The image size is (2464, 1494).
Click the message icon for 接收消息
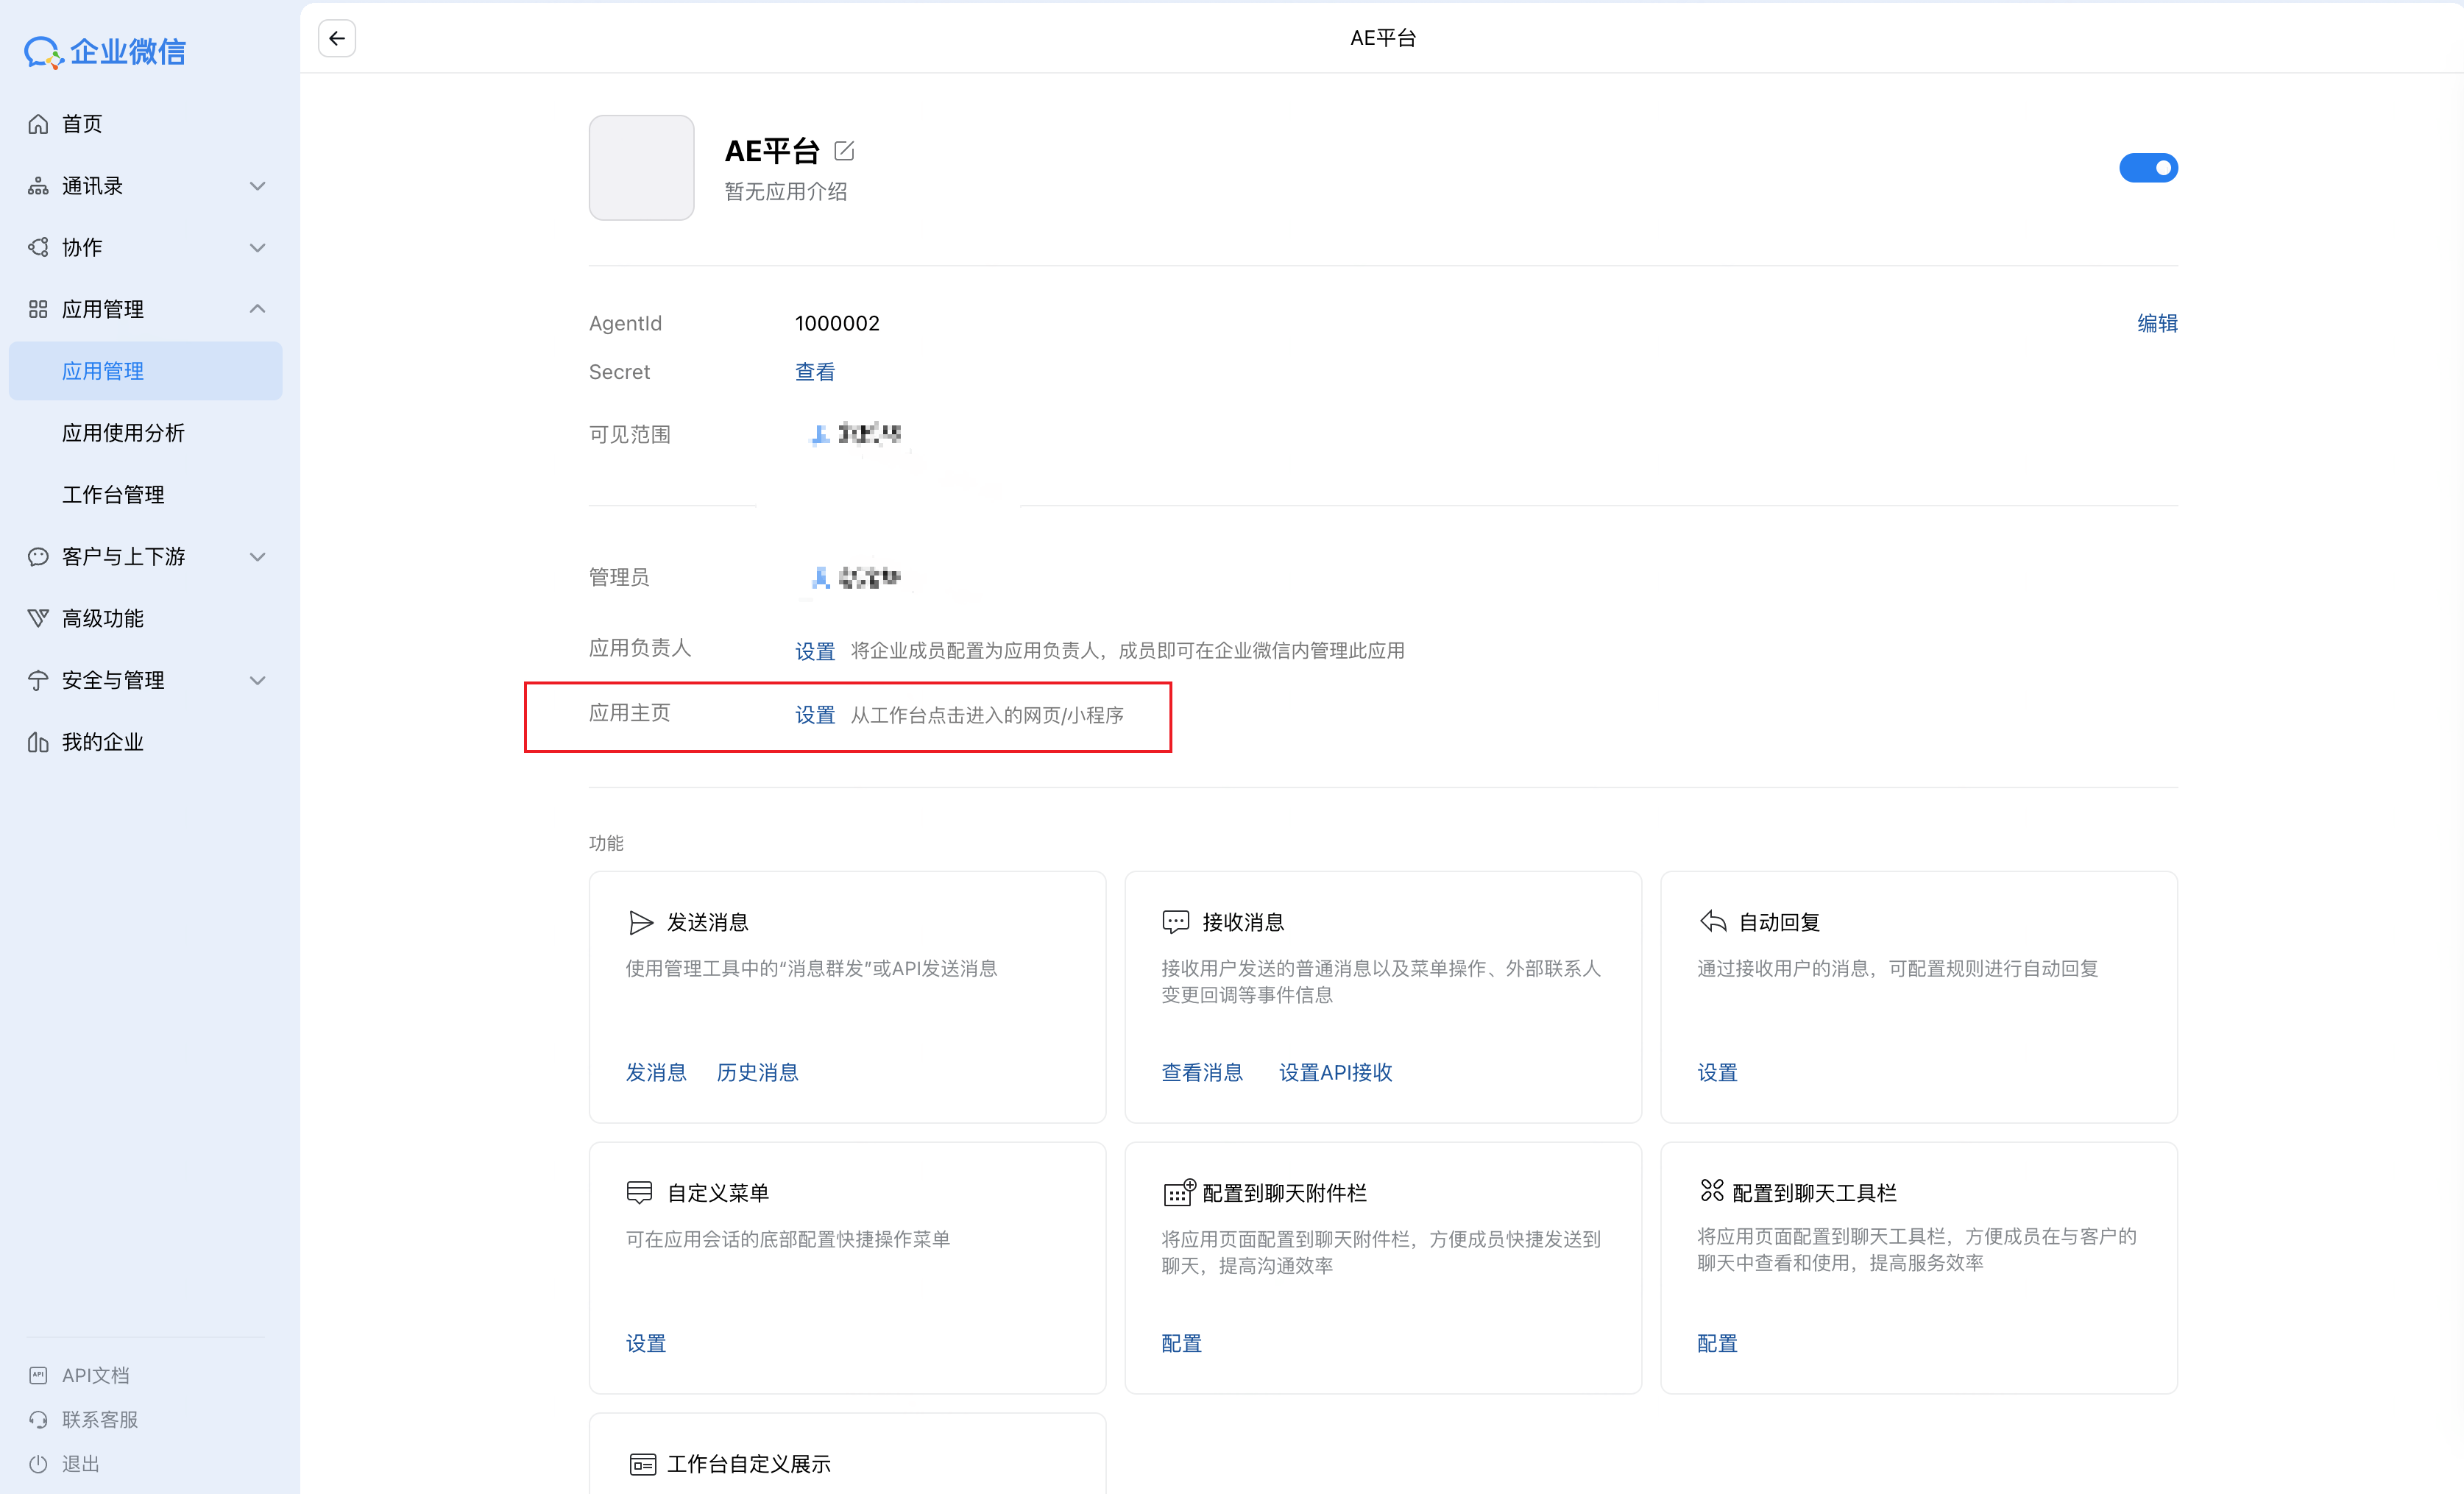[1175, 922]
